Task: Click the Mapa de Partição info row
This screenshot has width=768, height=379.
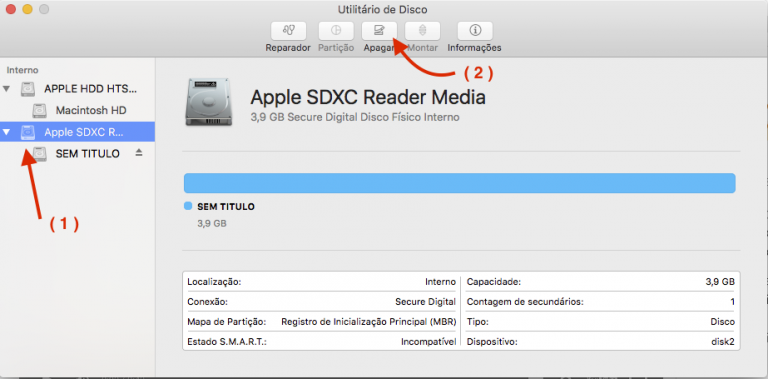Action: tap(321, 322)
